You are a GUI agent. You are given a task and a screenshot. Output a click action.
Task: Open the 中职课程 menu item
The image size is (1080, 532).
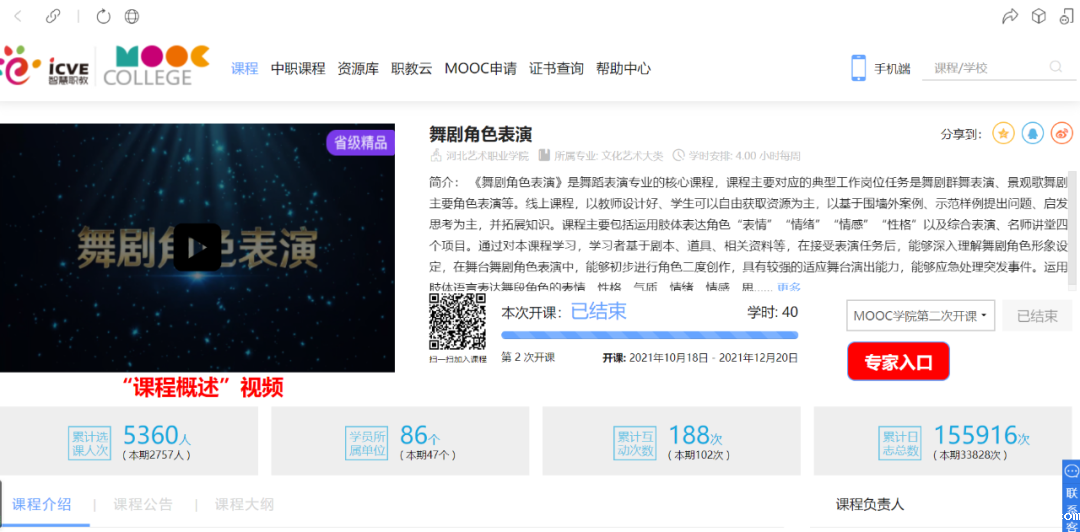tap(298, 69)
